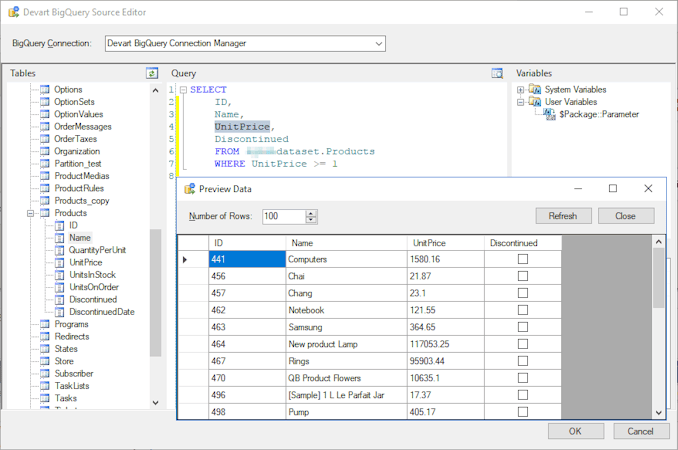The height and width of the screenshot is (450, 678).
Task: Click the Number of Rows input field
Action: tap(282, 216)
